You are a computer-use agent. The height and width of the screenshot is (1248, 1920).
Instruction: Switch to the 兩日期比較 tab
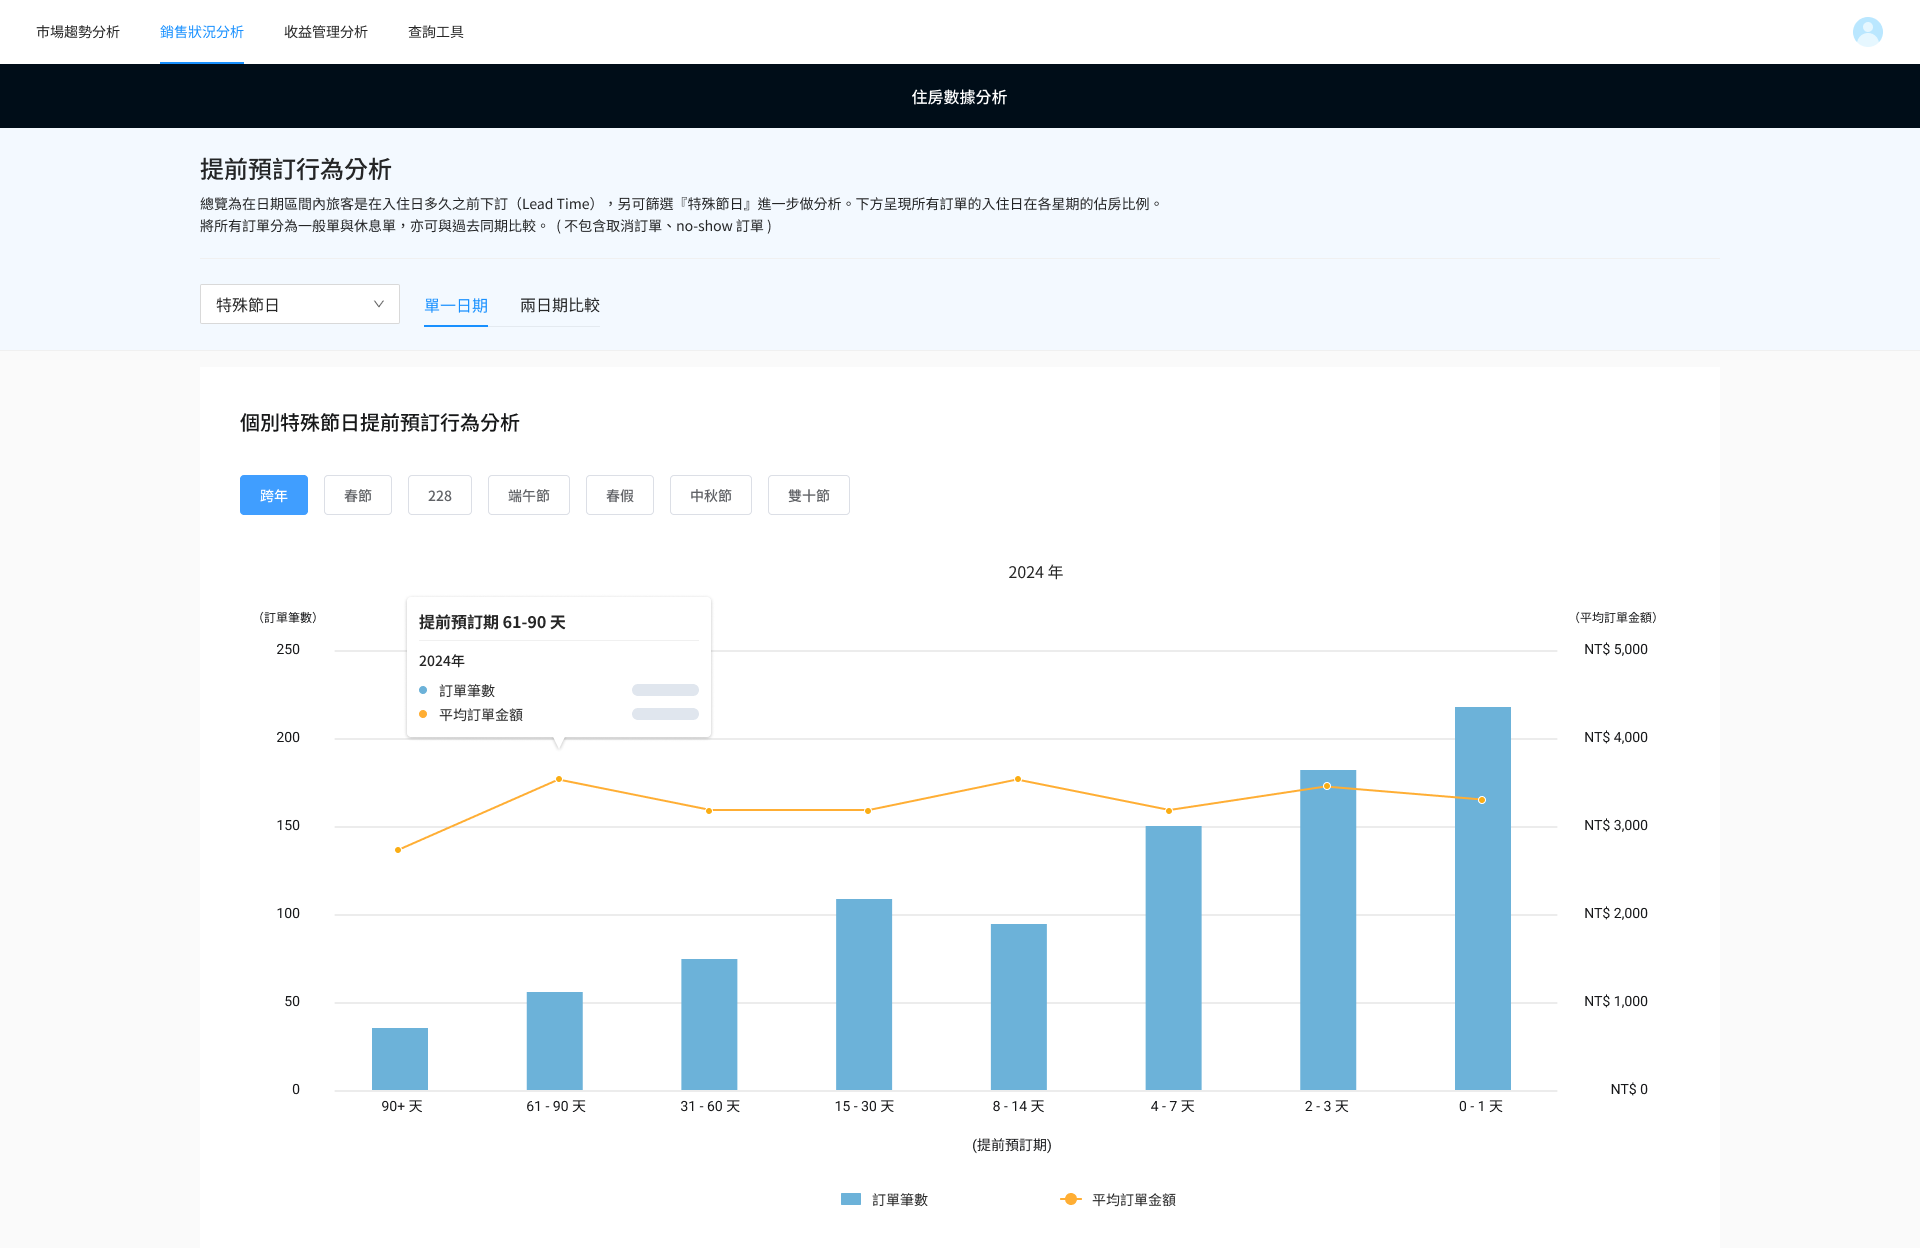tap(560, 305)
